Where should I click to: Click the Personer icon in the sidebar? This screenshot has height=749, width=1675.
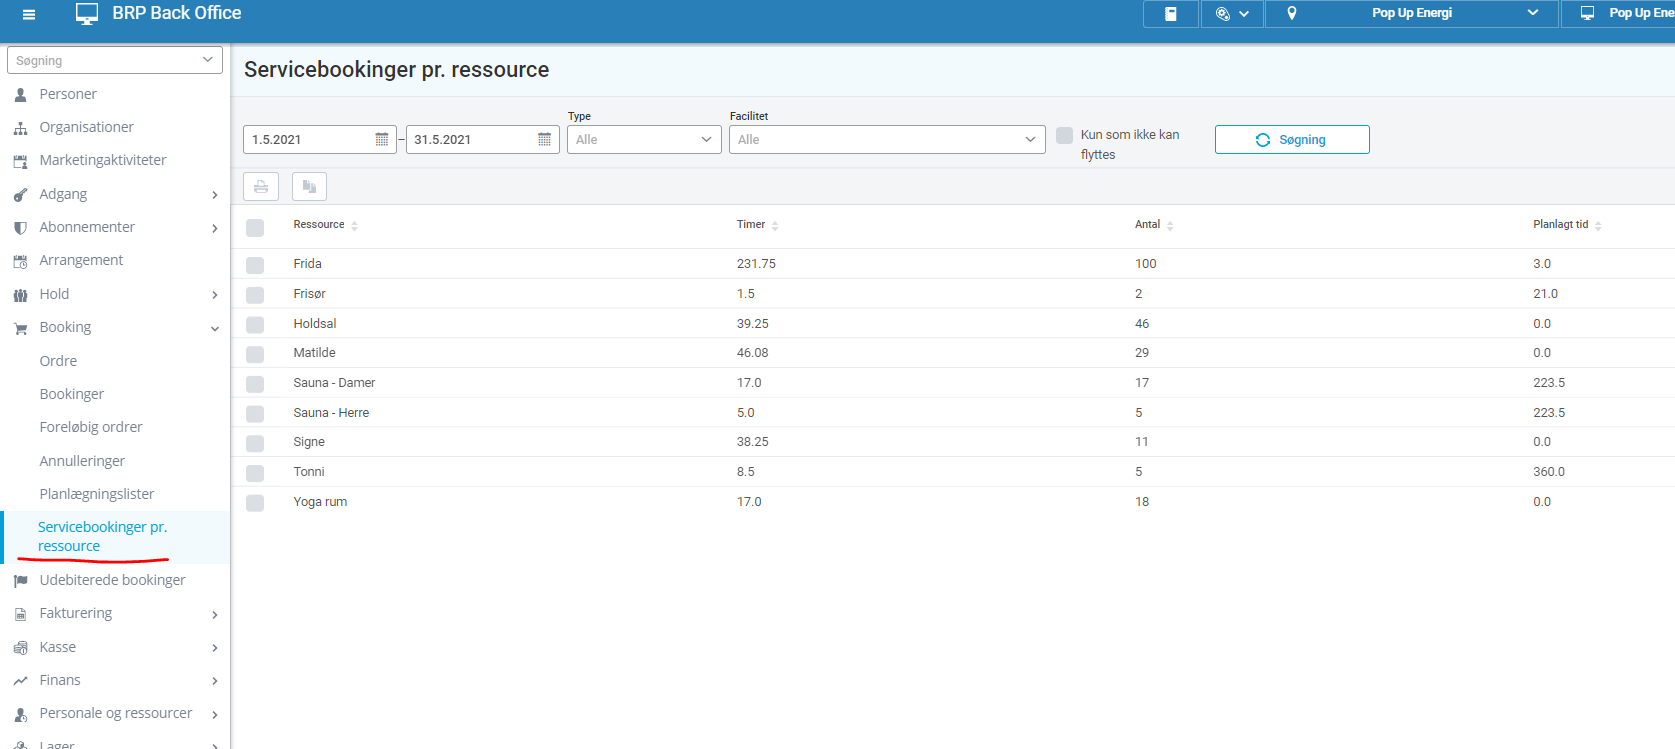[20, 95]
